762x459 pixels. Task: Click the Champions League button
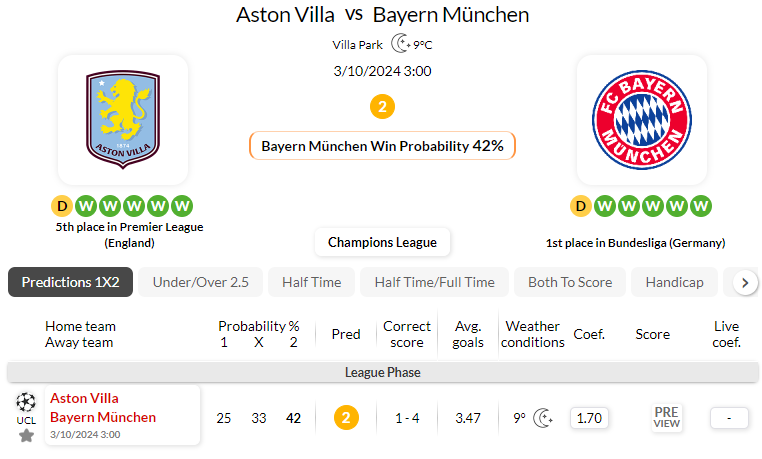pyautogui.click(x=382, y=242)
